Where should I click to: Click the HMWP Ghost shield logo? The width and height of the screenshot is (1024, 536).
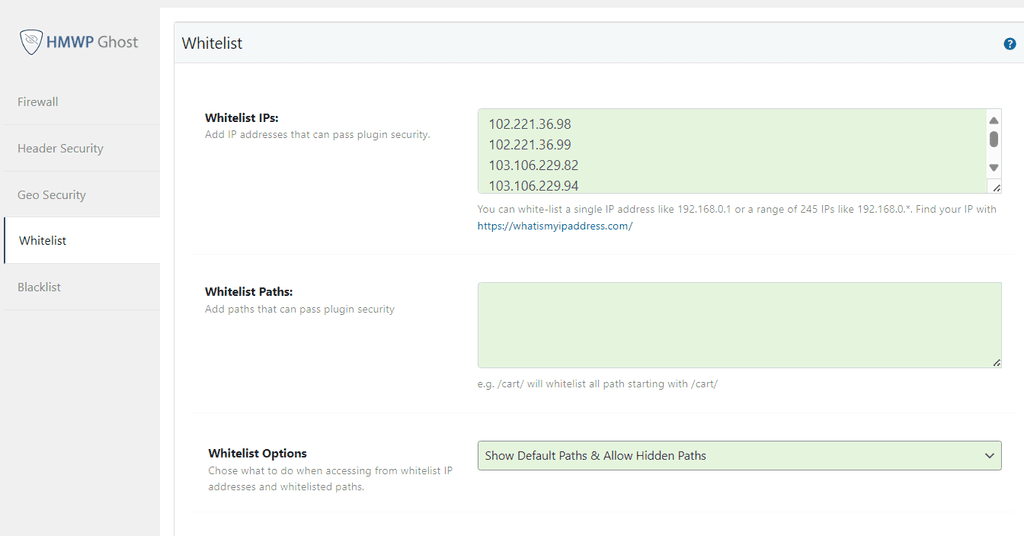32,42
